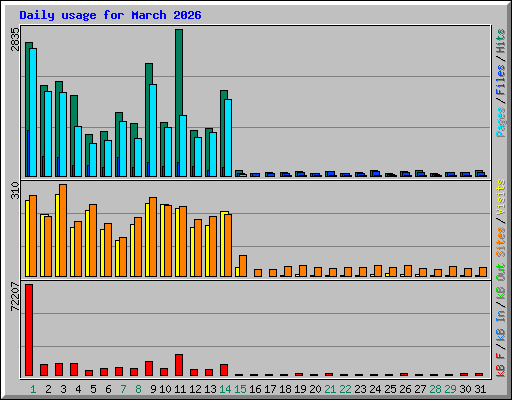Select the red kB bar for day 14
The width and height of the screenshot is (512, 400).
(x=224, y=370)
